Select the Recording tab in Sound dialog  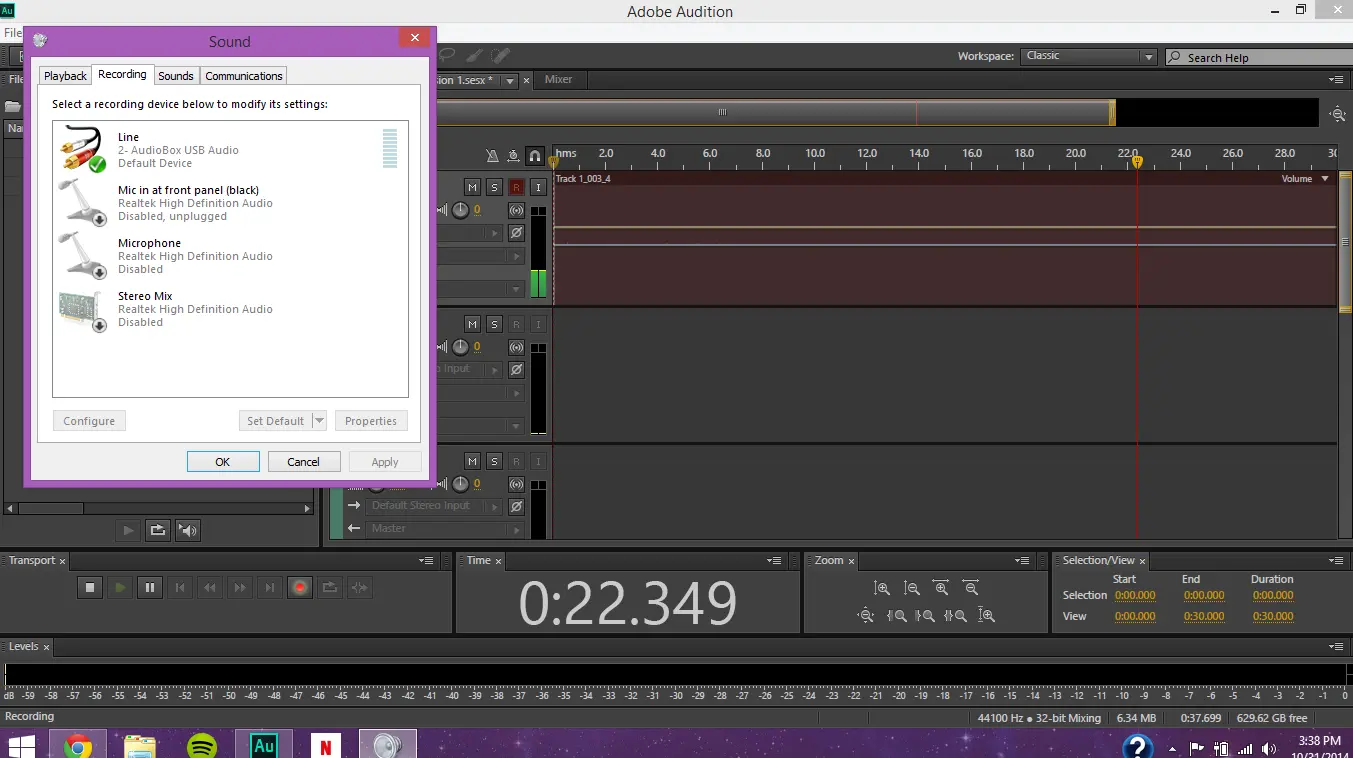122,75
